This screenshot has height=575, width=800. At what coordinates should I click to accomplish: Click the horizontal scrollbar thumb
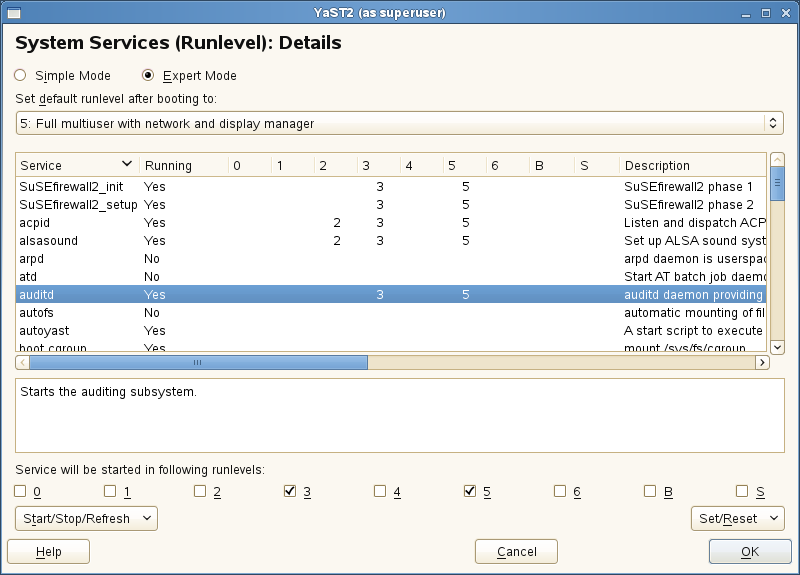(x=198, y=362)
